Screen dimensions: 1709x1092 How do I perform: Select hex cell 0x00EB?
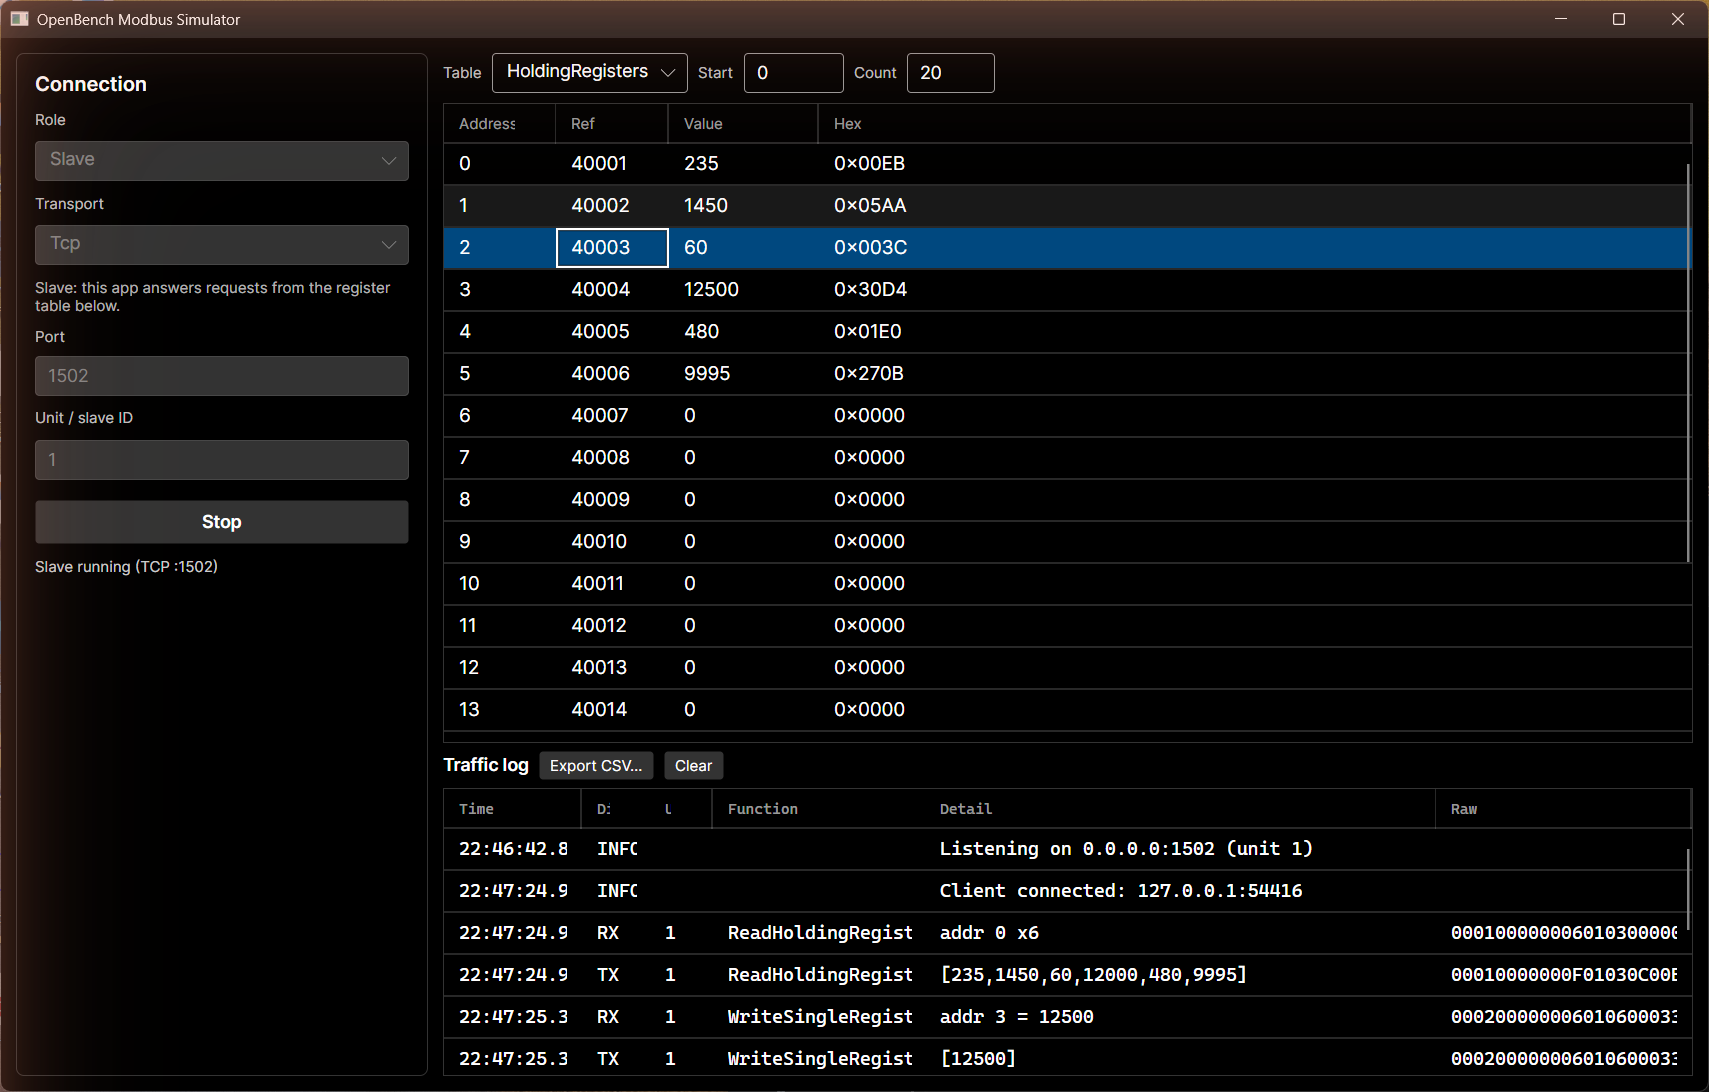[x=869, y=164]
